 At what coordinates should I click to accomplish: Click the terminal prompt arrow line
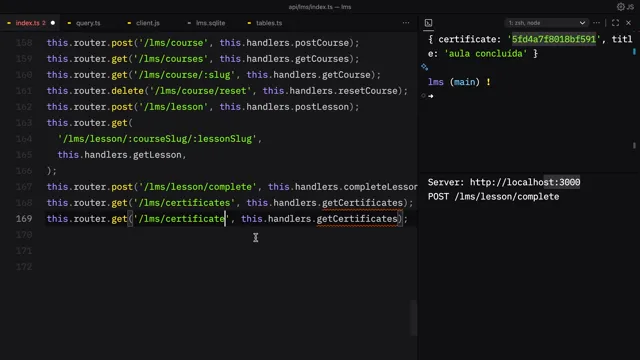click(431, 96)
